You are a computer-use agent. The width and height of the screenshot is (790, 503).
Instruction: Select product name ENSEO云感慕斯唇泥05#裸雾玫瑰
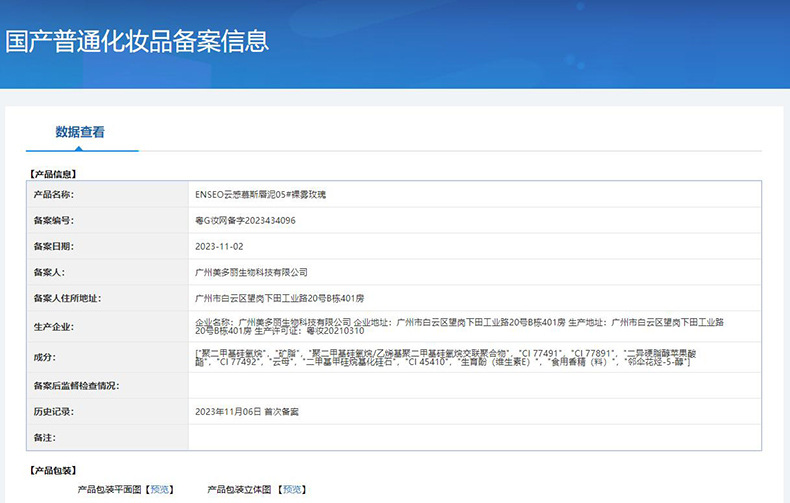(x=260, y=195)
